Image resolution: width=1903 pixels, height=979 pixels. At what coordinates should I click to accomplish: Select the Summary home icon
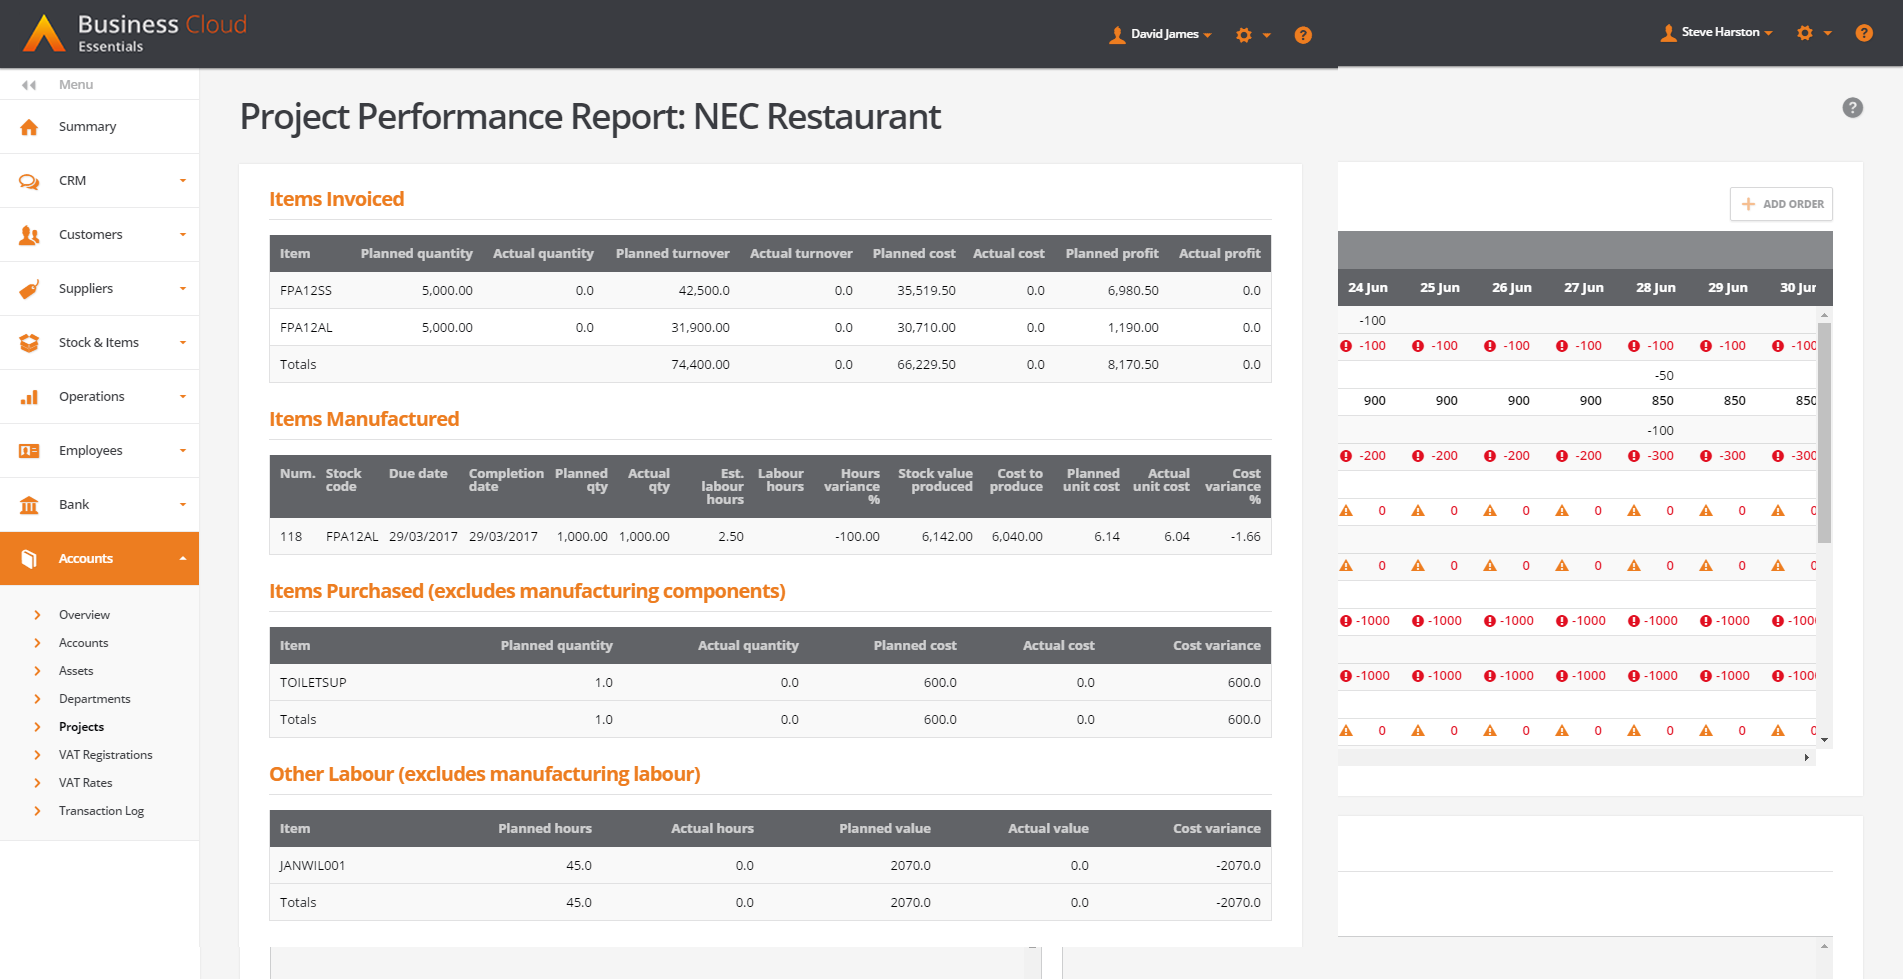[29, 126]
